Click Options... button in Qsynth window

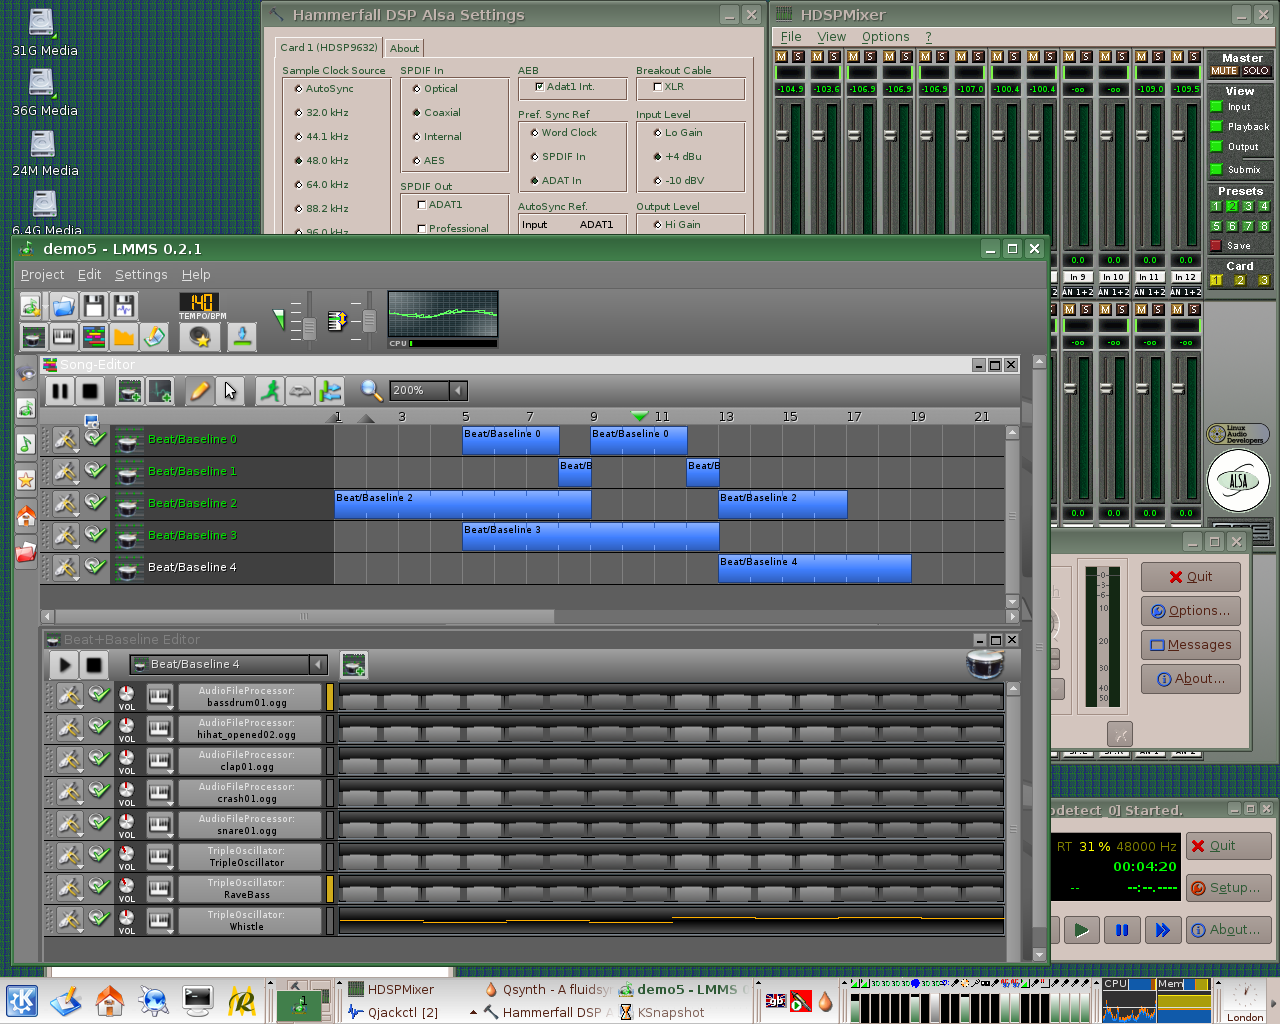(1191, 611)
